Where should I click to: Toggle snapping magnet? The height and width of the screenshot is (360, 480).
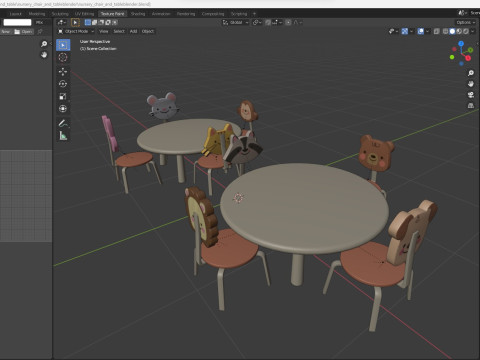pos(268,22)
